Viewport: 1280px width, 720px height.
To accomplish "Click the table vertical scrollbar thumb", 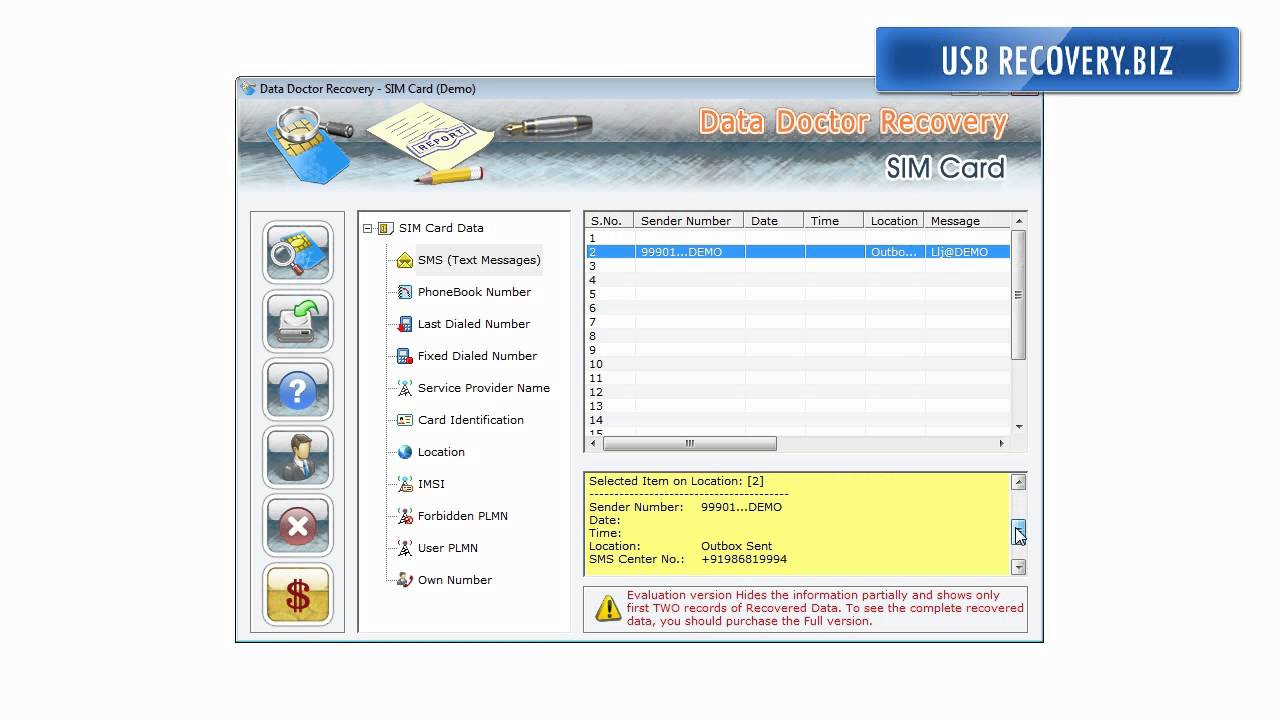I will pos(1019,295).
